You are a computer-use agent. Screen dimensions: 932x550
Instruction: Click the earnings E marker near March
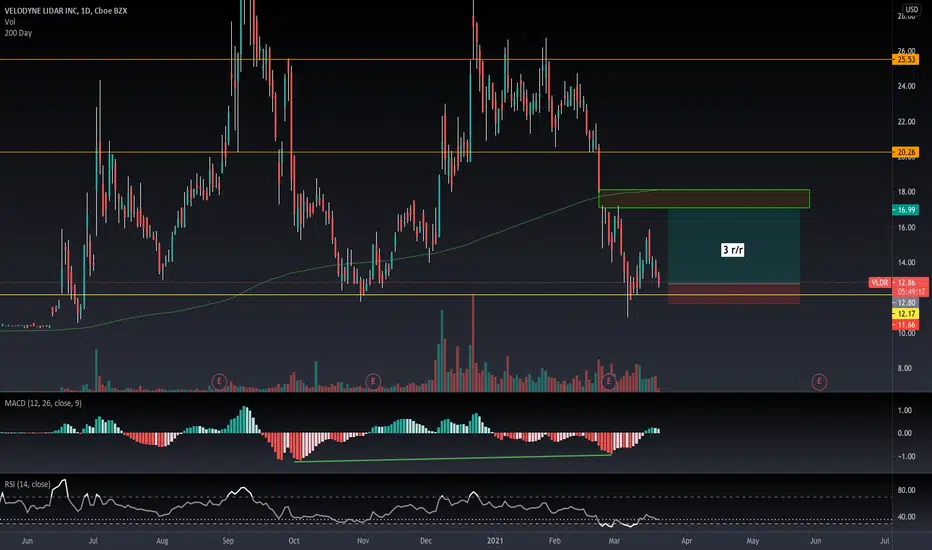click(608, 381)
